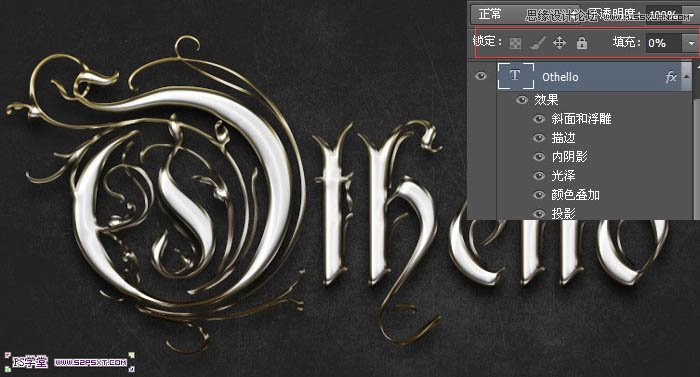
Task: Hide the Othello layer with its eye icon
Action: coord(481,76)
